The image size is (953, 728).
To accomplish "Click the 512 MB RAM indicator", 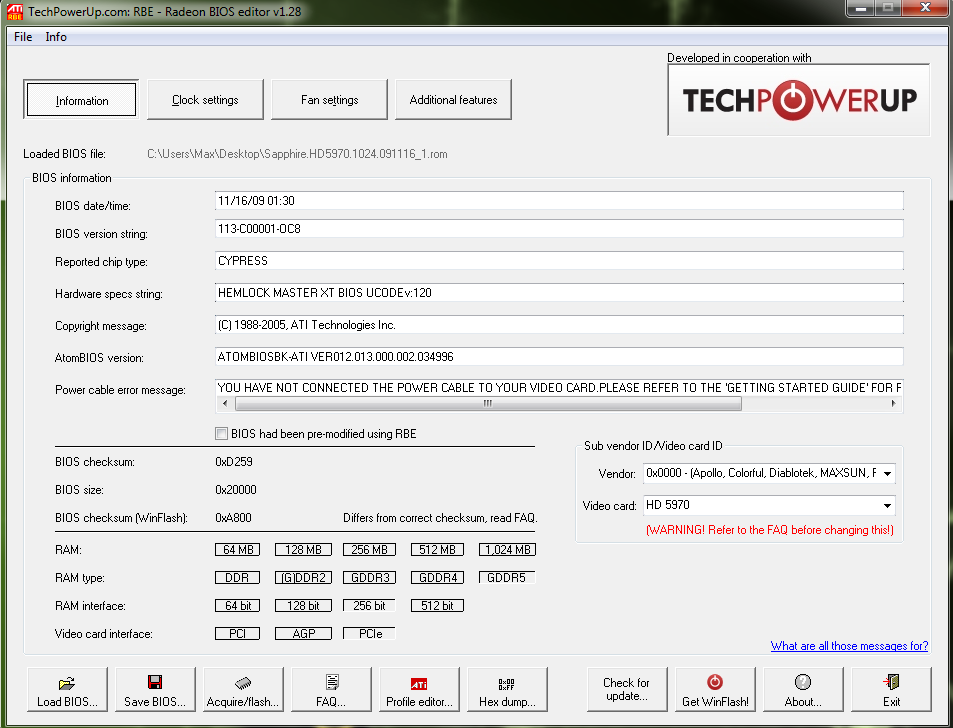I will coord(438,549).
